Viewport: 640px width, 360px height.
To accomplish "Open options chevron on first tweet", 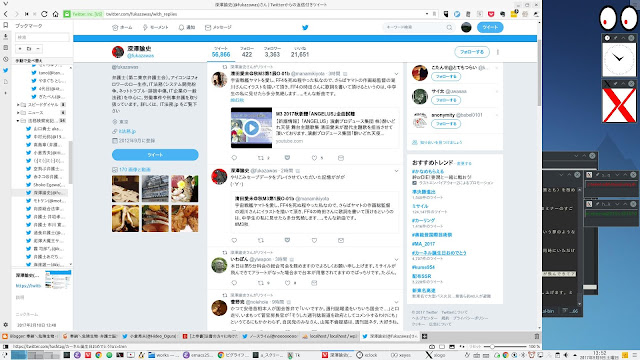I will (396, 74).
